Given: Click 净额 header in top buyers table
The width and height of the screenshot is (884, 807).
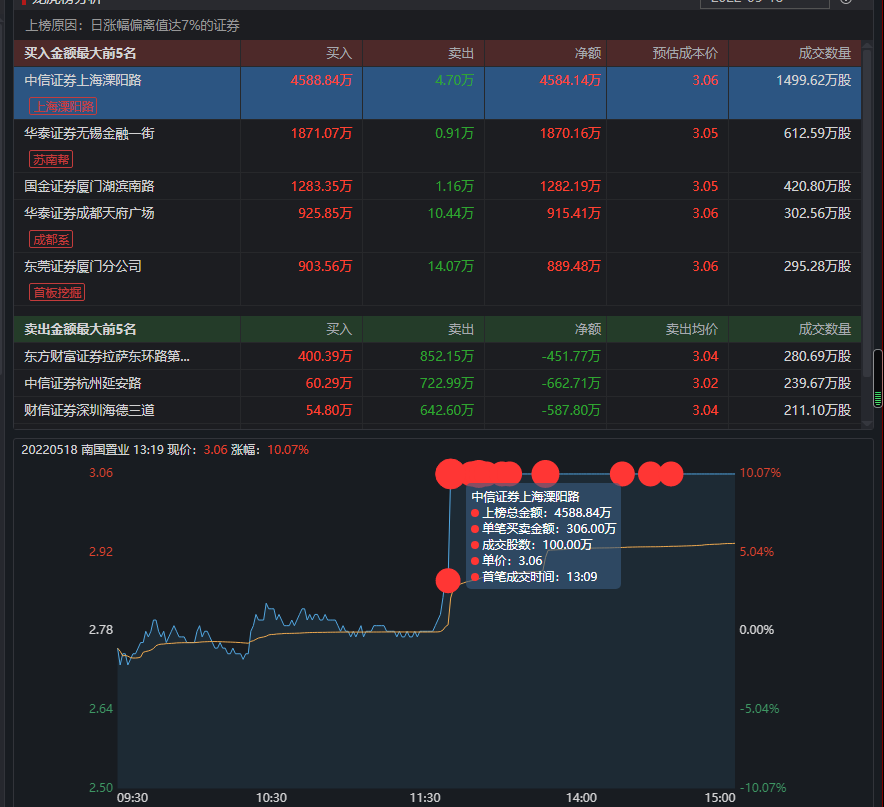Looking at the screenshot, I should point(588,54).
